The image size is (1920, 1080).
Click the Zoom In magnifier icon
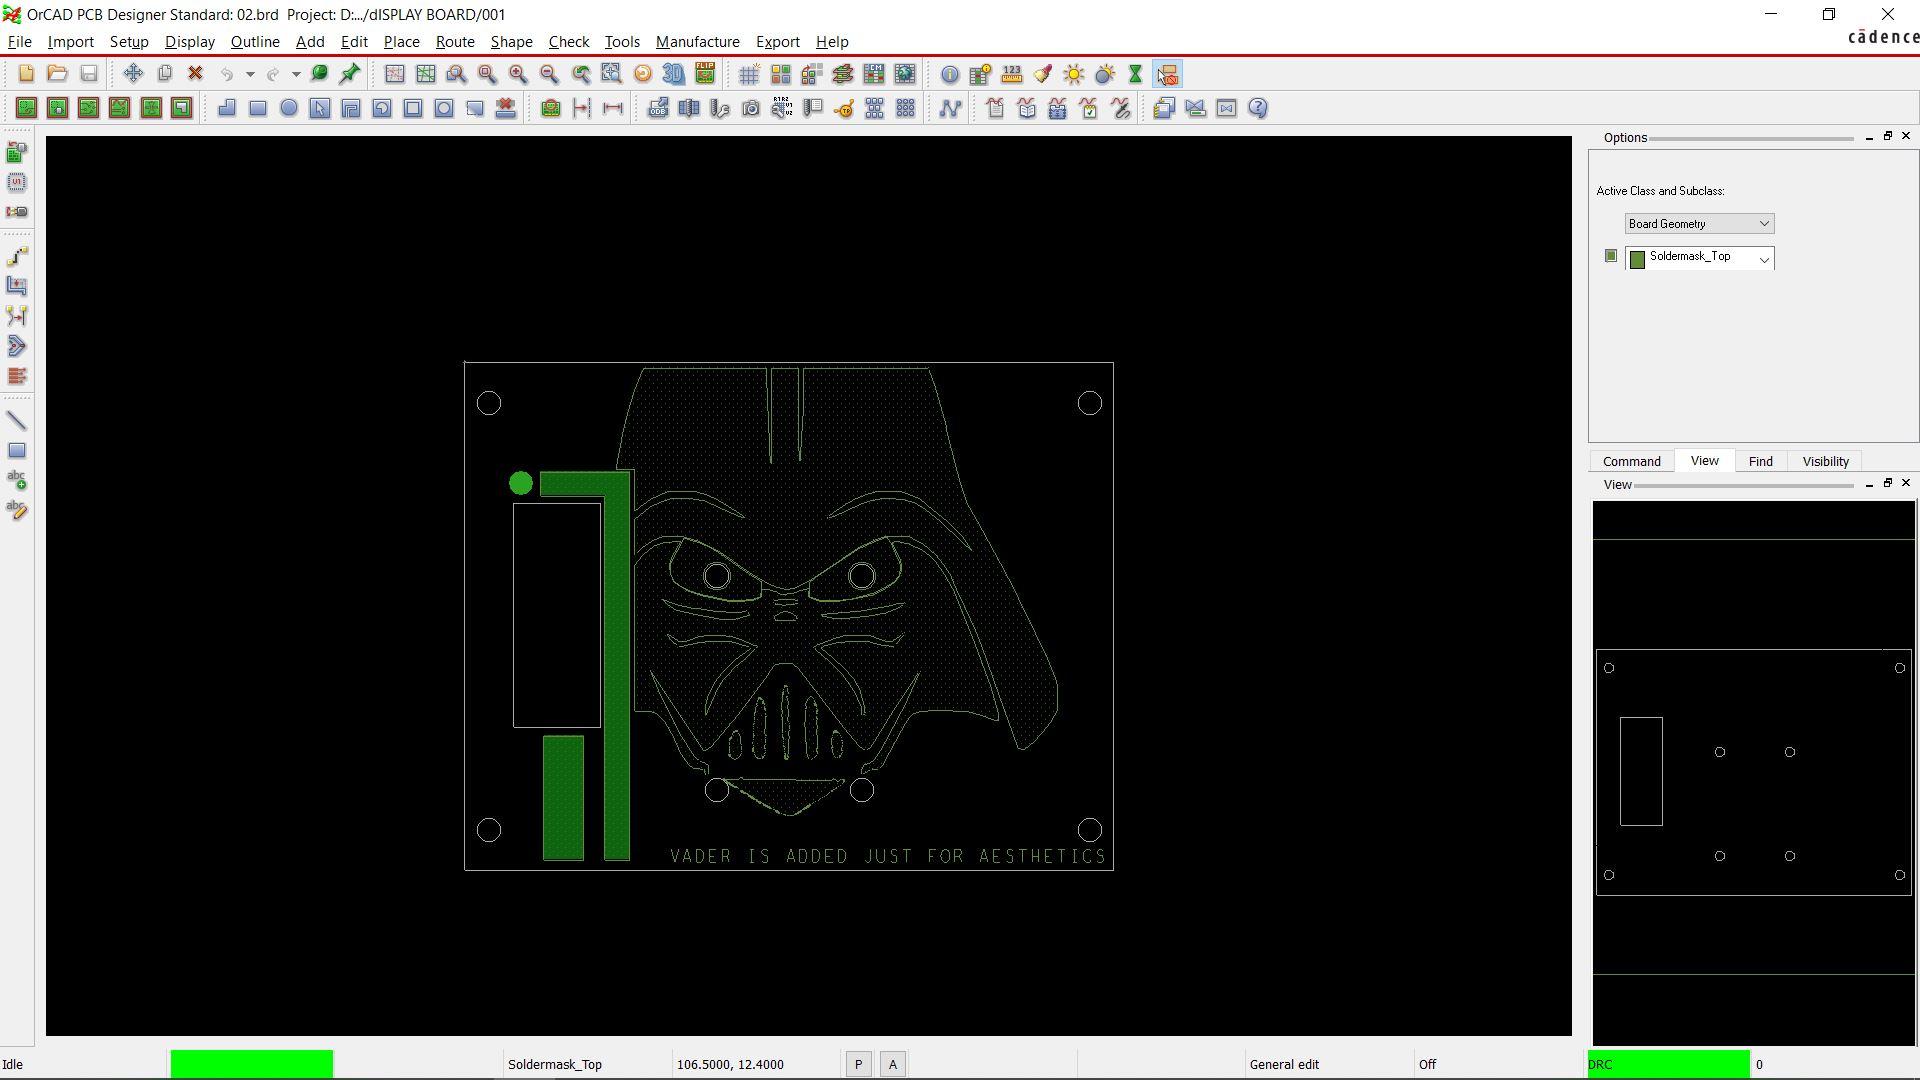[518, 74]
